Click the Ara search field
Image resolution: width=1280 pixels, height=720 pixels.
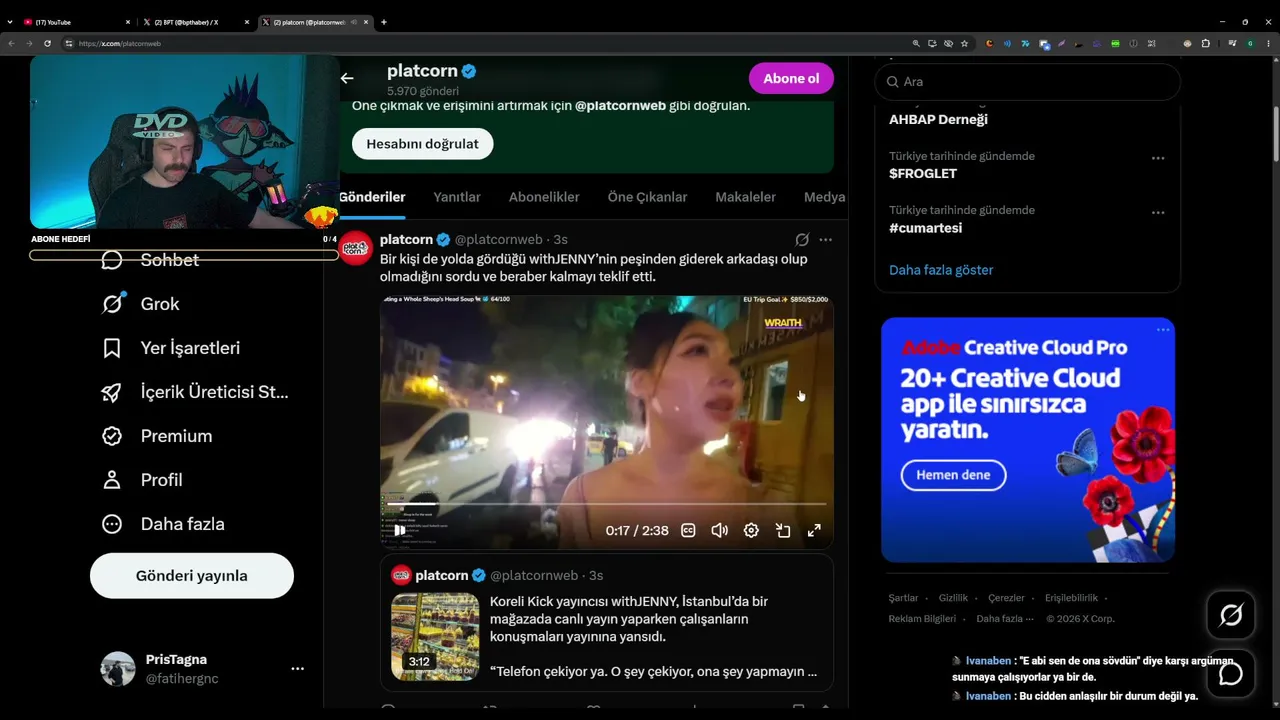click(1028, 82)
